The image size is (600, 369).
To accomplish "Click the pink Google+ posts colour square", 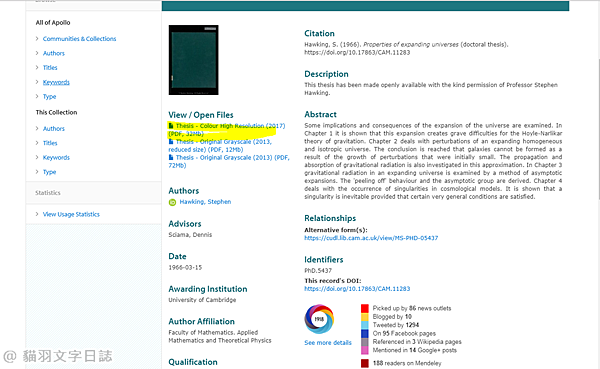I will pyautogui.click(x=365, y=351).
